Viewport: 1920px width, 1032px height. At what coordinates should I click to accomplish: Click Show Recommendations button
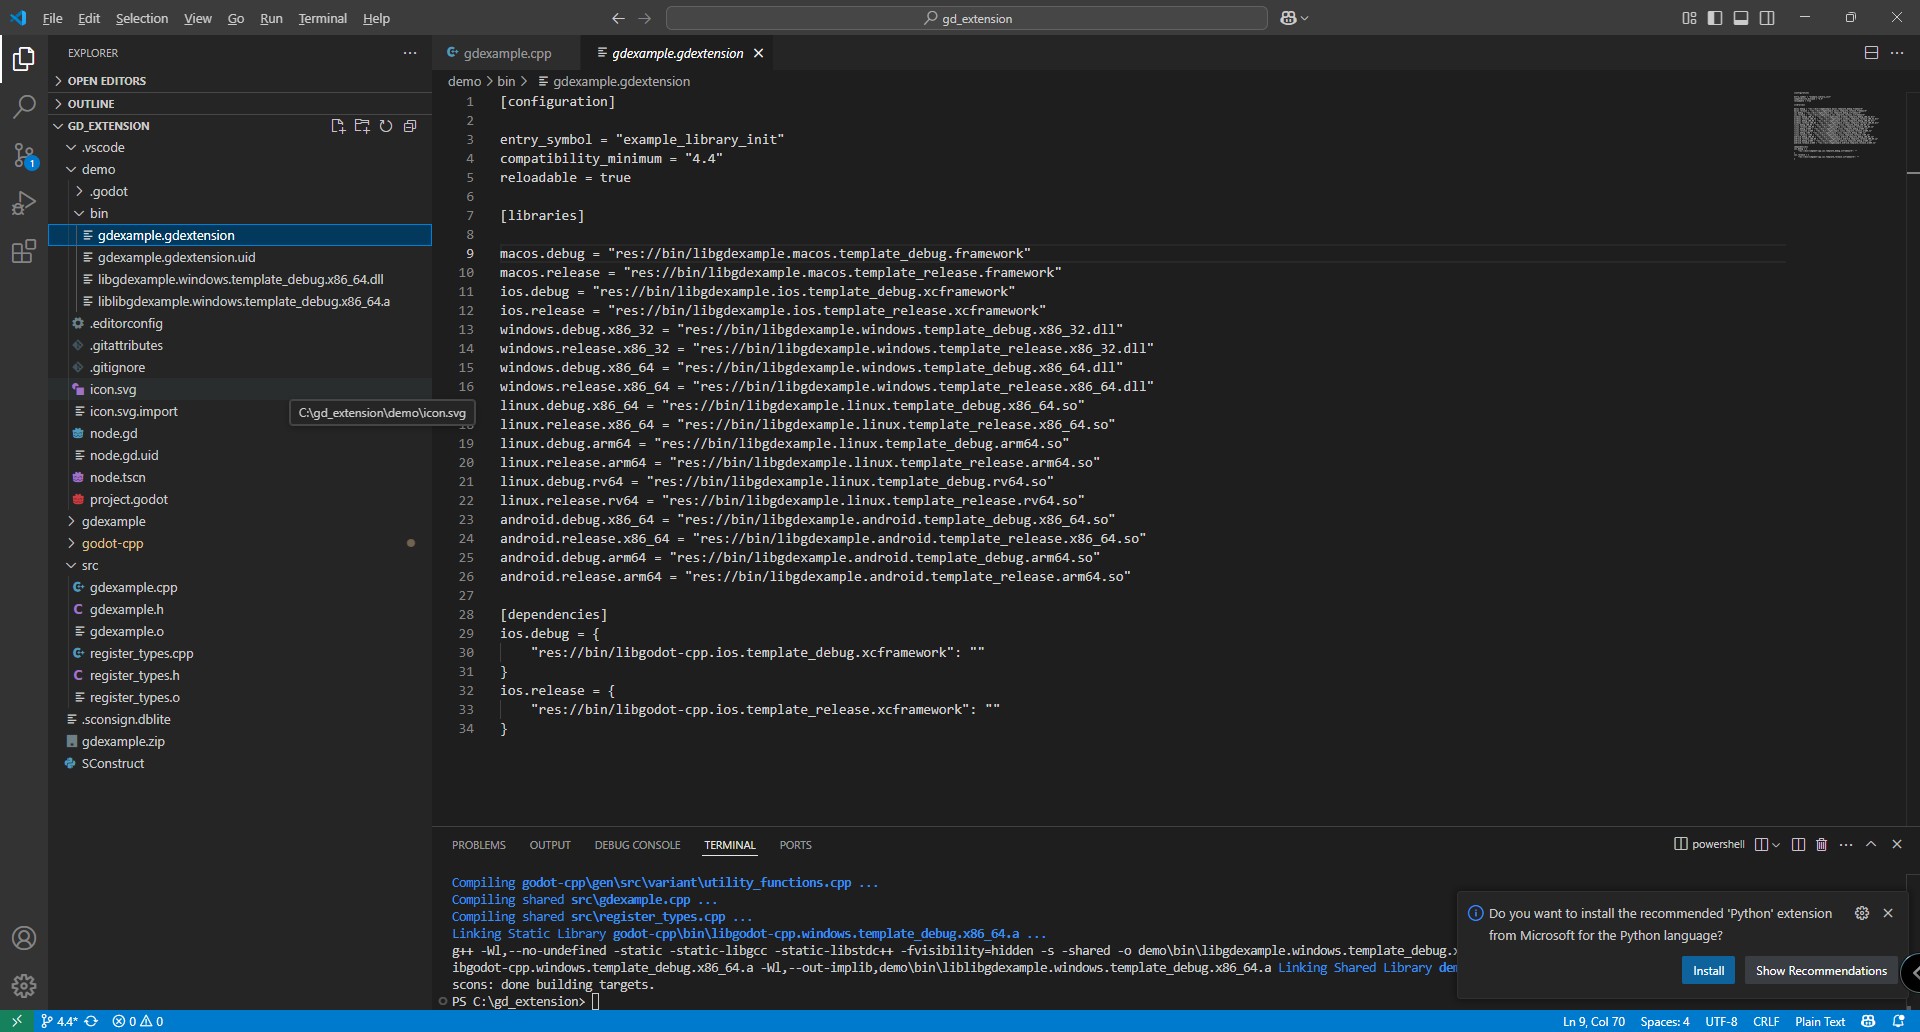click(1821, 970)
